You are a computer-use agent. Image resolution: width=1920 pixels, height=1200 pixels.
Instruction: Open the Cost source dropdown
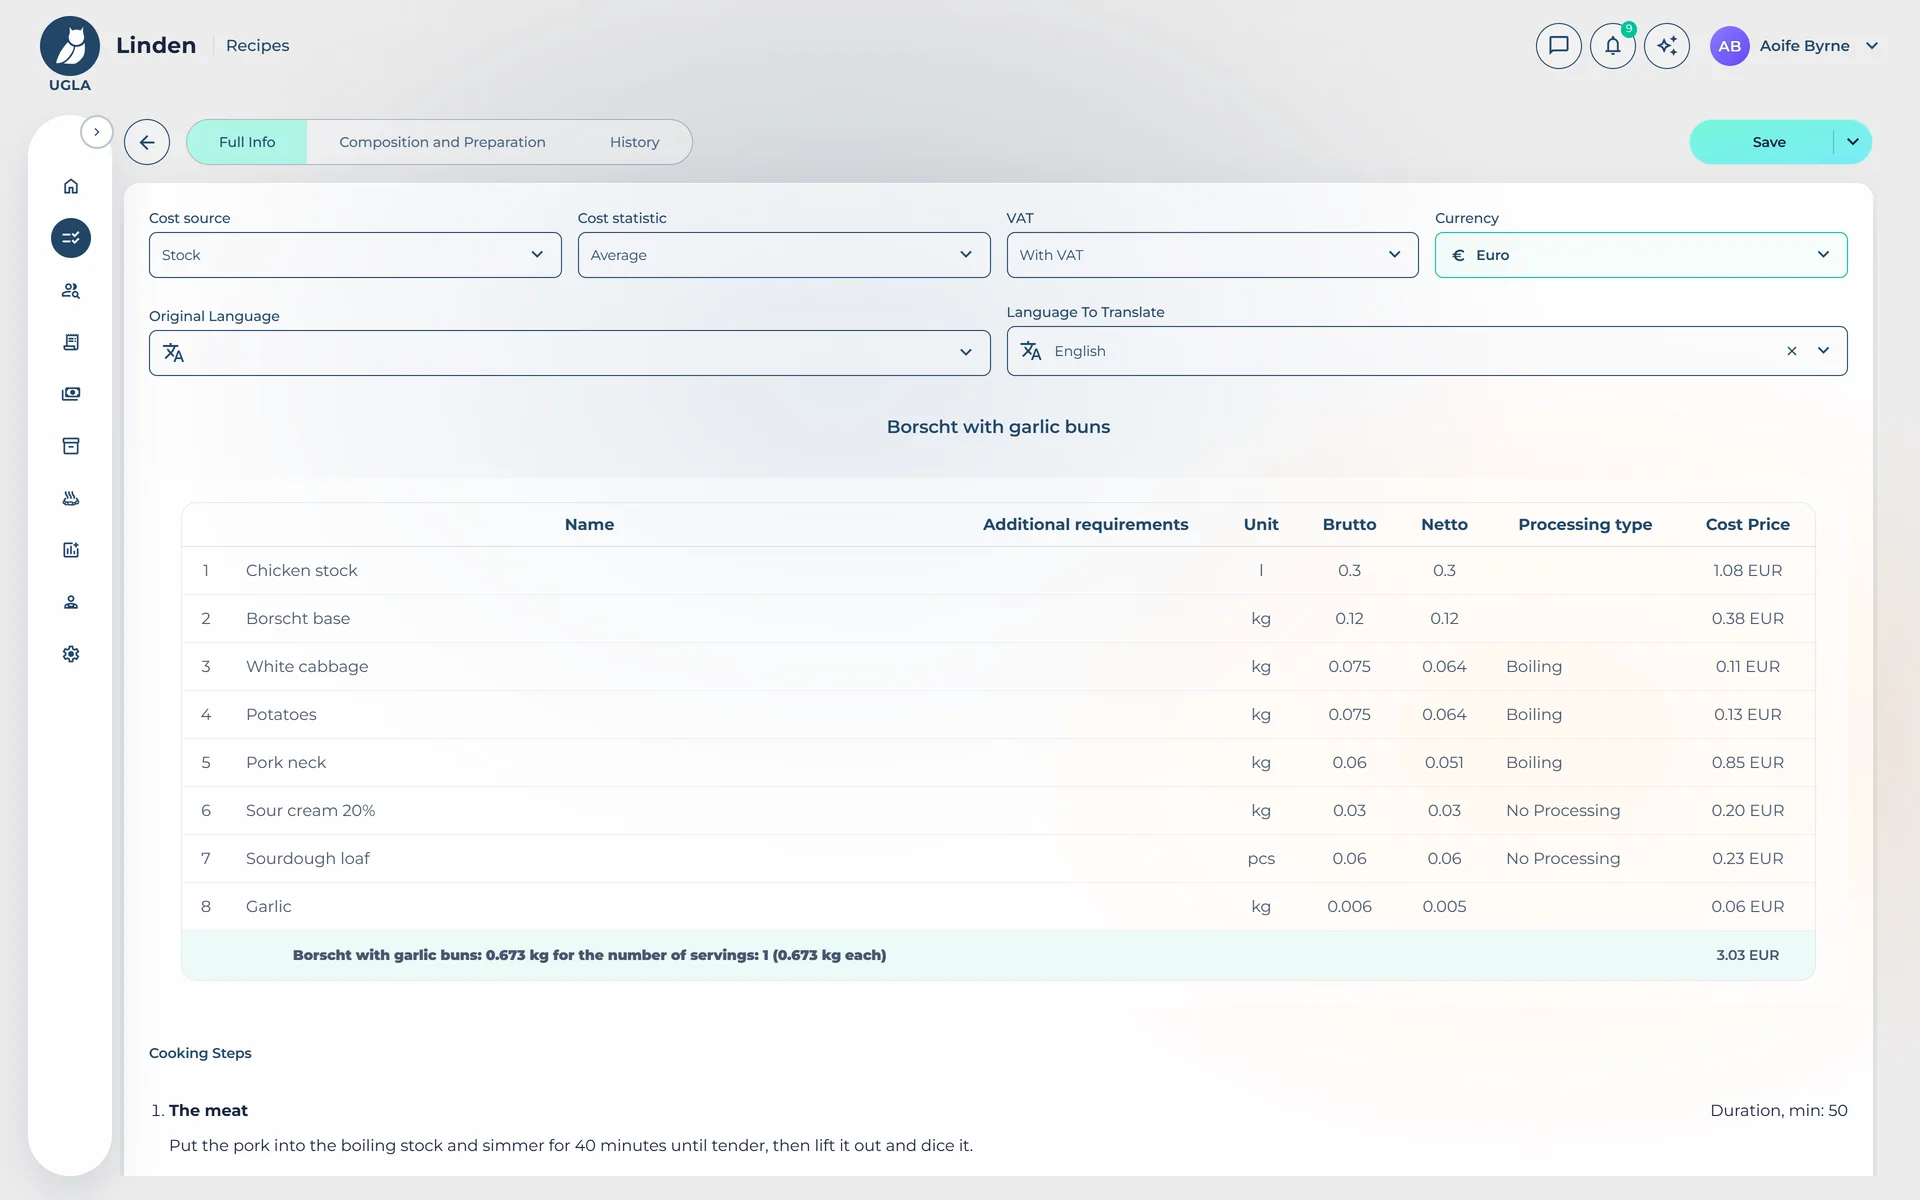pyautogui.click(x=355, y=255)
